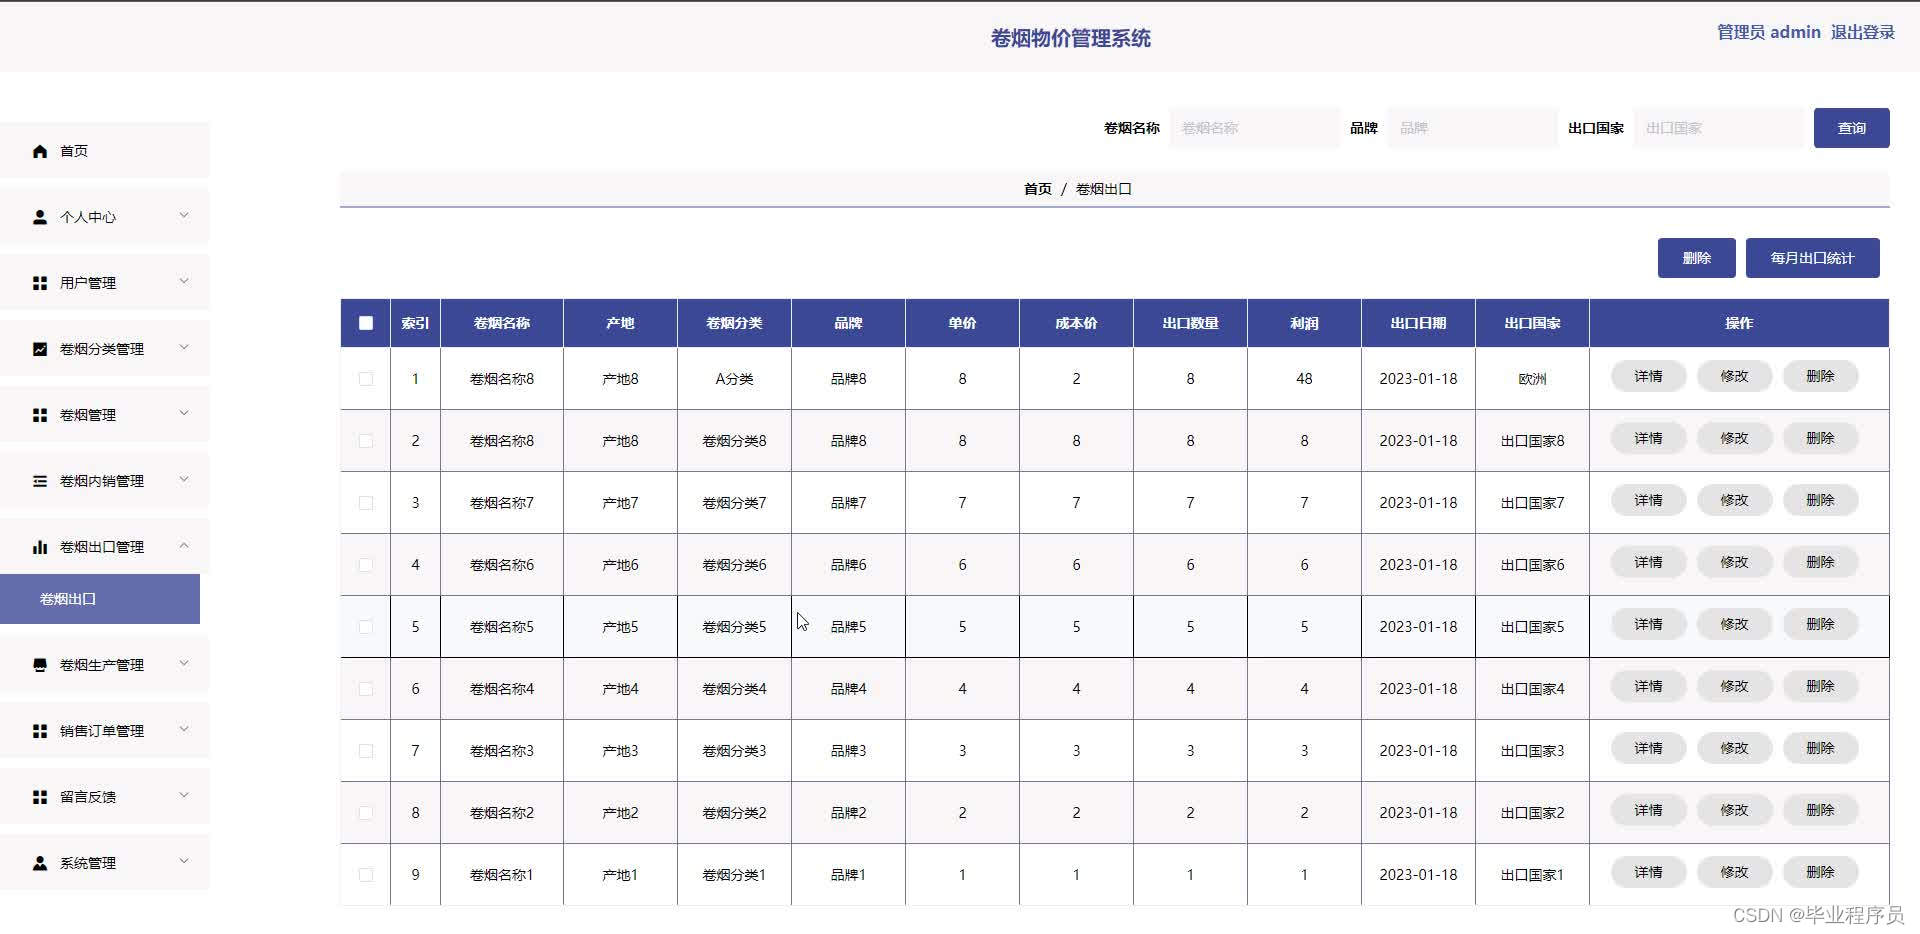This screenshot has height=934, width=1920.
Task: Click the grid icon beside 用户管理
Action: click(x=40, y=283)
